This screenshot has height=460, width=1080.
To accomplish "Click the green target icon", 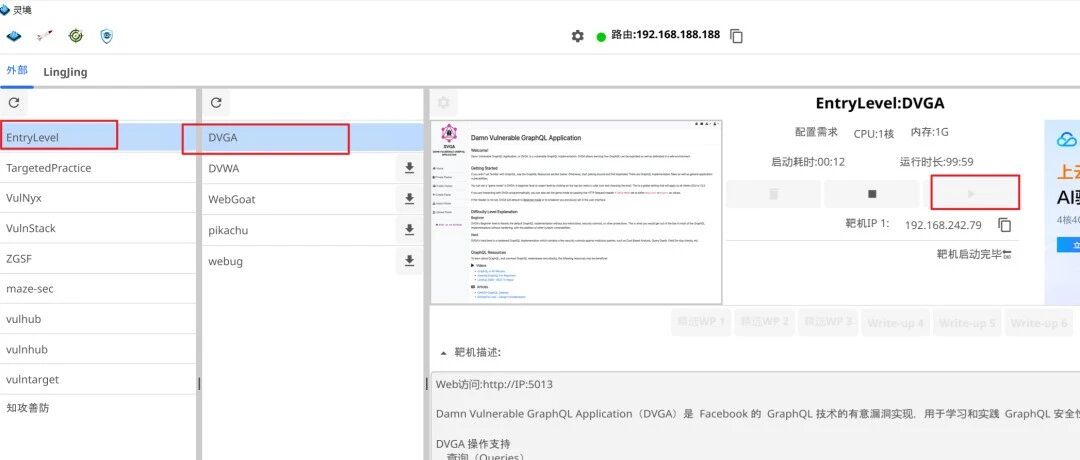I will coord(76,36).
